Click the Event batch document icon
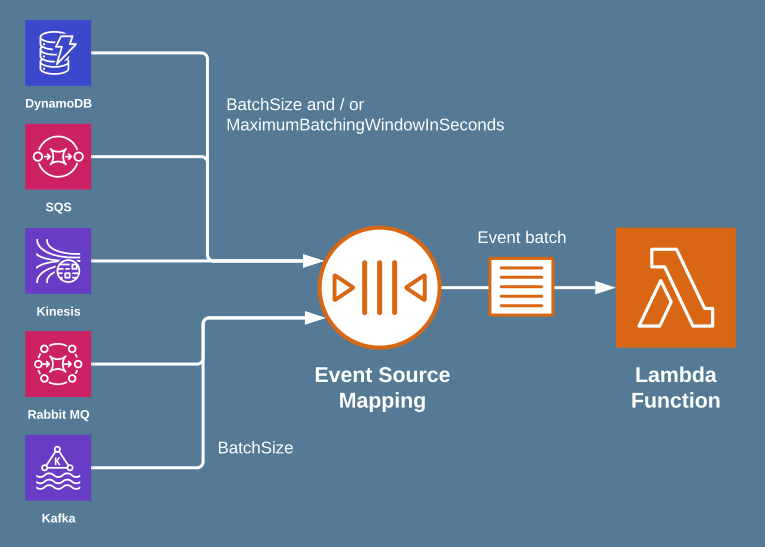 pos(521,287)
